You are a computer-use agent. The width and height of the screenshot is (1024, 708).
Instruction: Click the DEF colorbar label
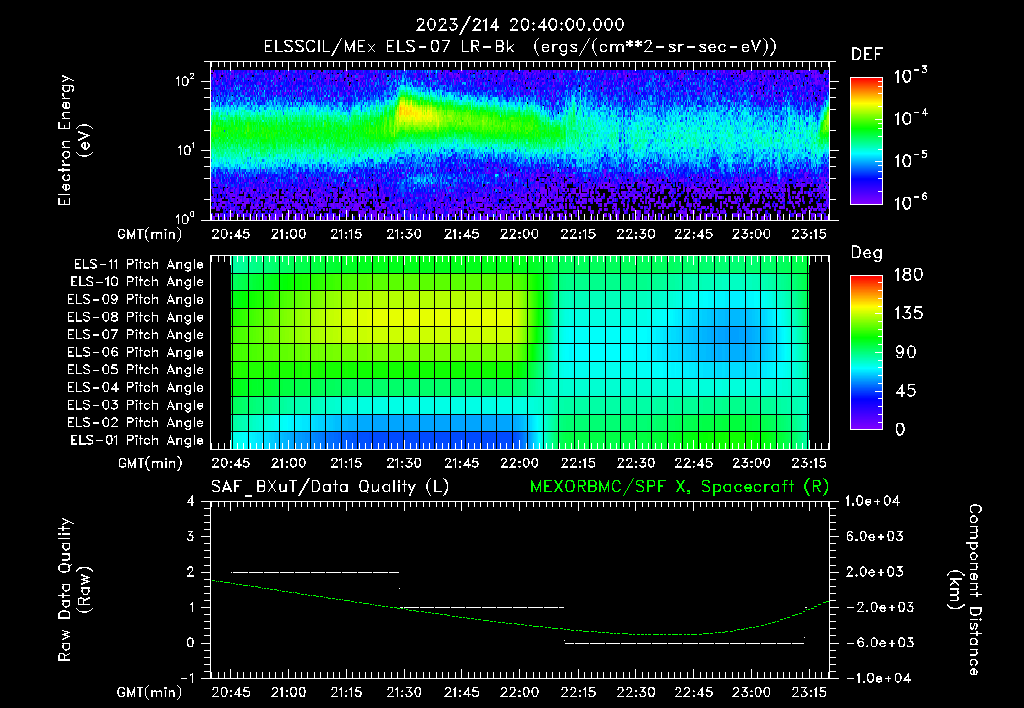867,54
